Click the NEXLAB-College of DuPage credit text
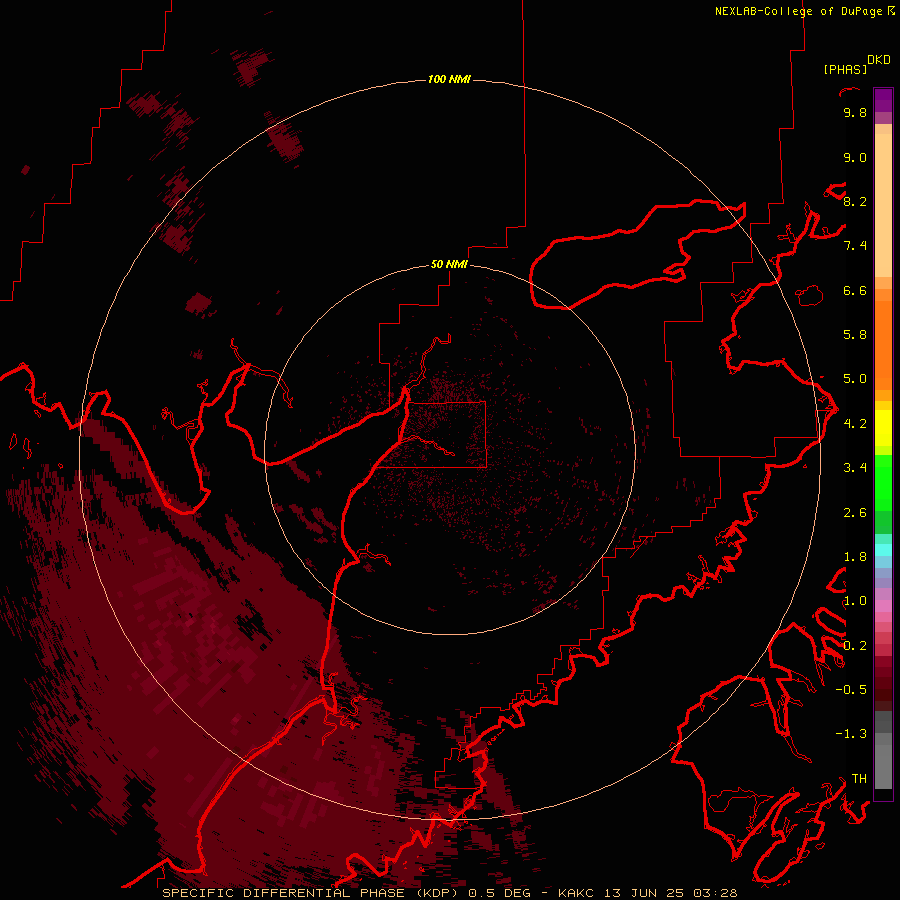Screen dimensions: 900x900 [800, 11]
